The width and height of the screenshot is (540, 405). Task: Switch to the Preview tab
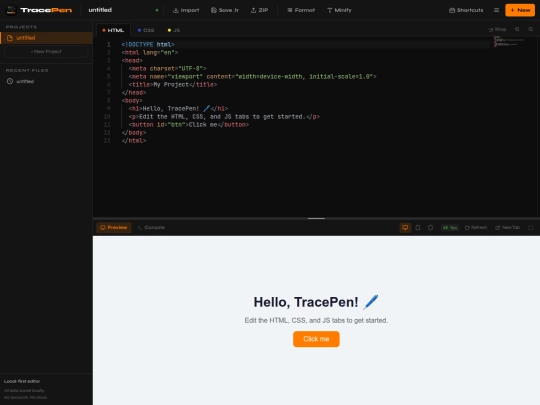tap(114, 228)
